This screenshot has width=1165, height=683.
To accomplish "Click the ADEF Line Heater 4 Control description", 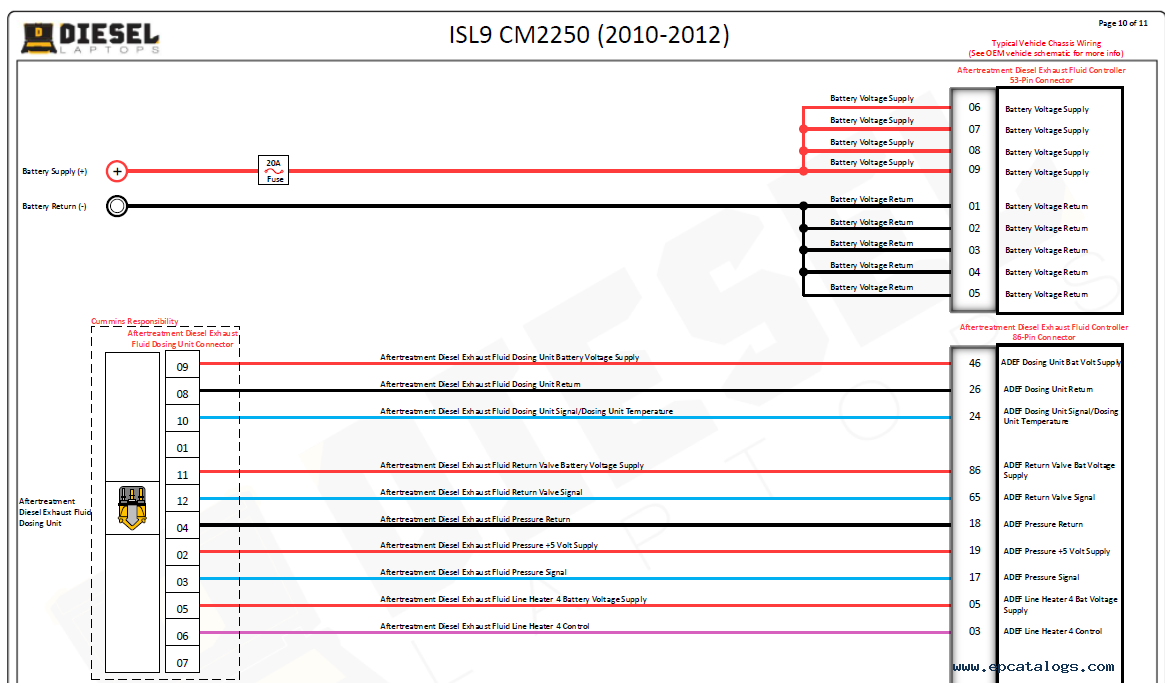I will (1053, 631).
